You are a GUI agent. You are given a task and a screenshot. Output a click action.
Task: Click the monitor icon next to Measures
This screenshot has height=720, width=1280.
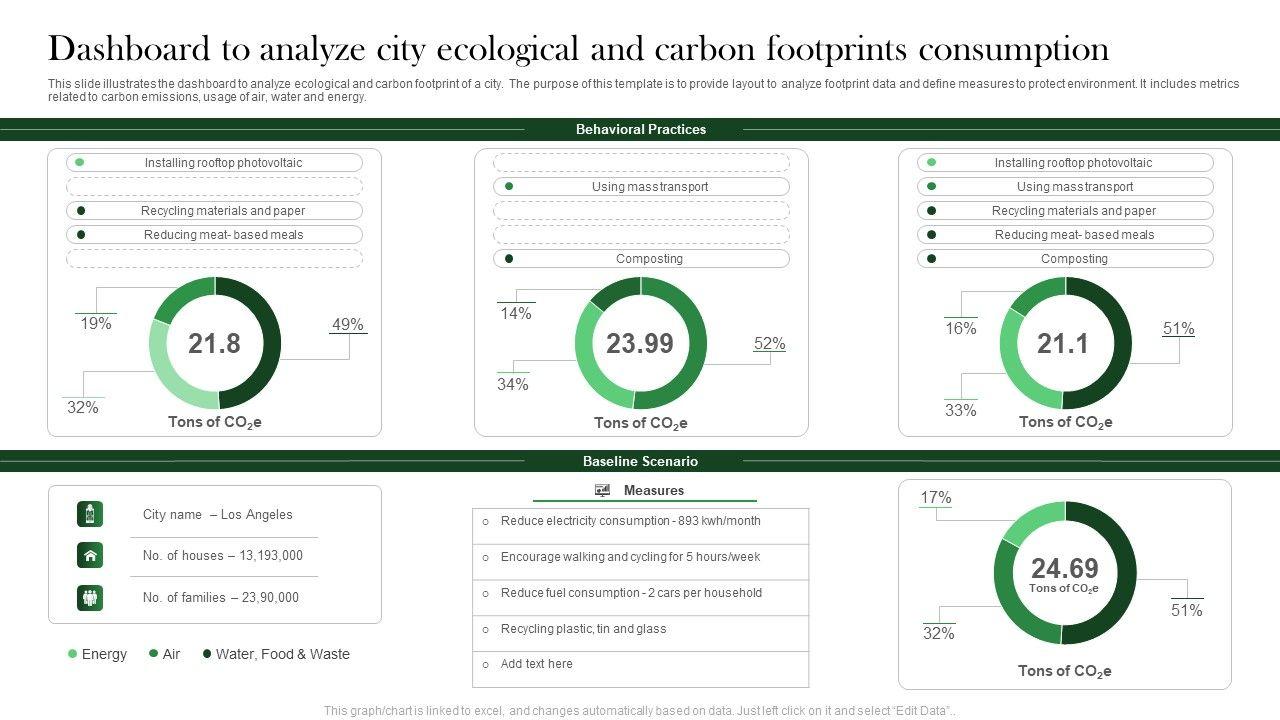coord(602,490)
